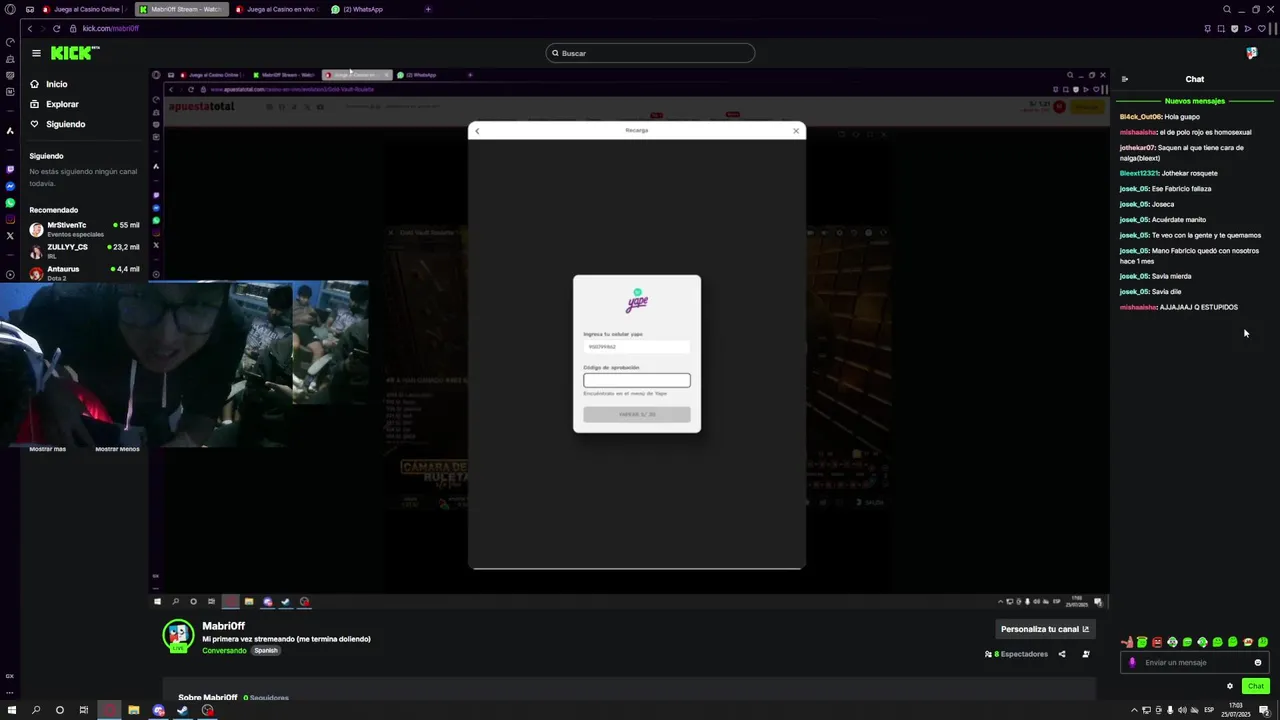Image resolution: width=1280 pixels, height=720 pixels.
Task: Share the stream with share icon
Action: [x=1062, y=654]
